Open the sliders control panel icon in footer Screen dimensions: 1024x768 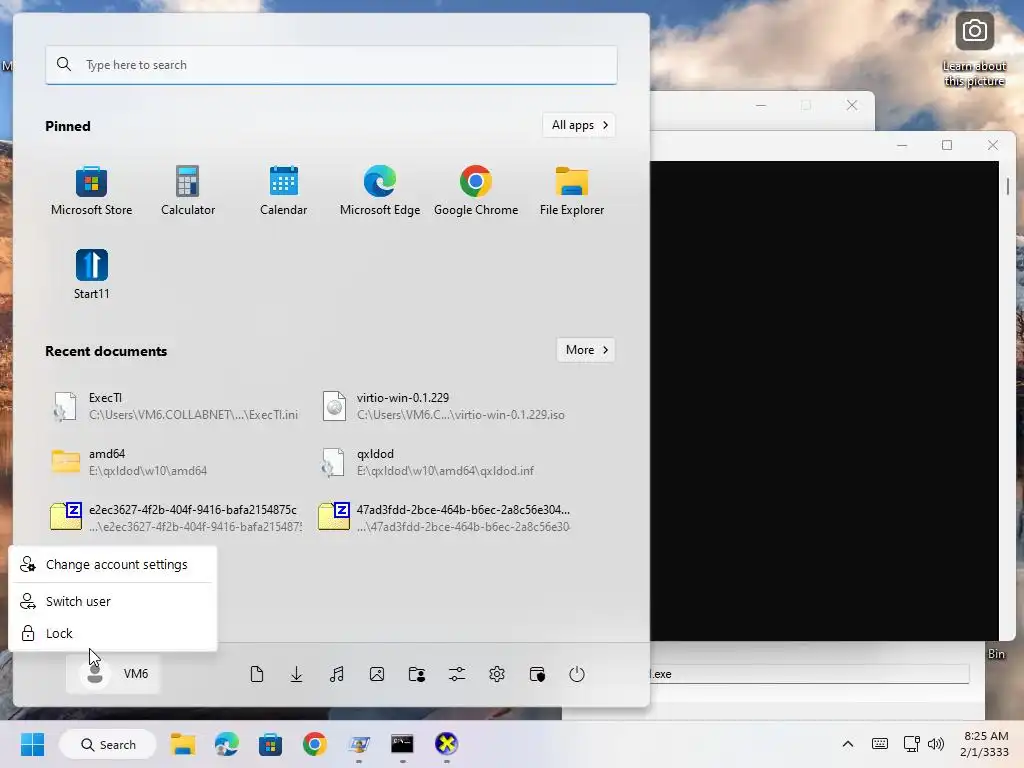456,674
